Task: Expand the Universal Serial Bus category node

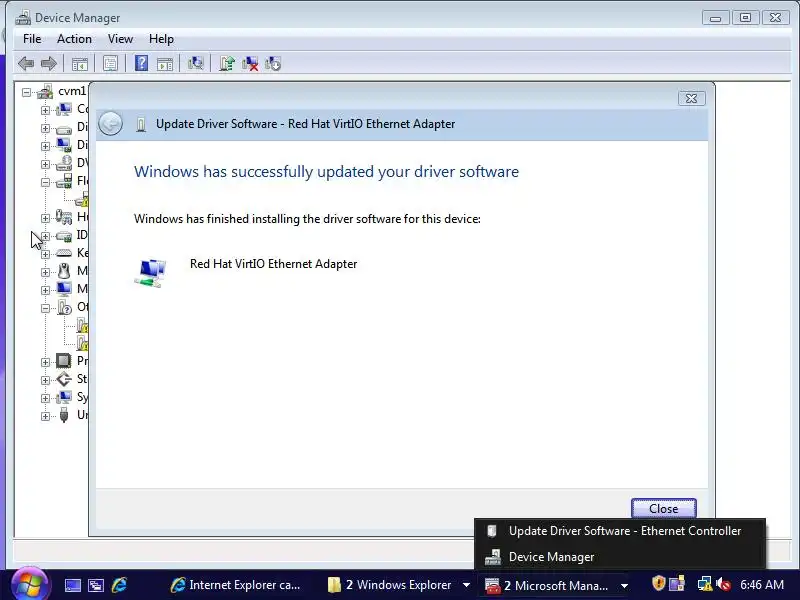Action: coord(45,416)
